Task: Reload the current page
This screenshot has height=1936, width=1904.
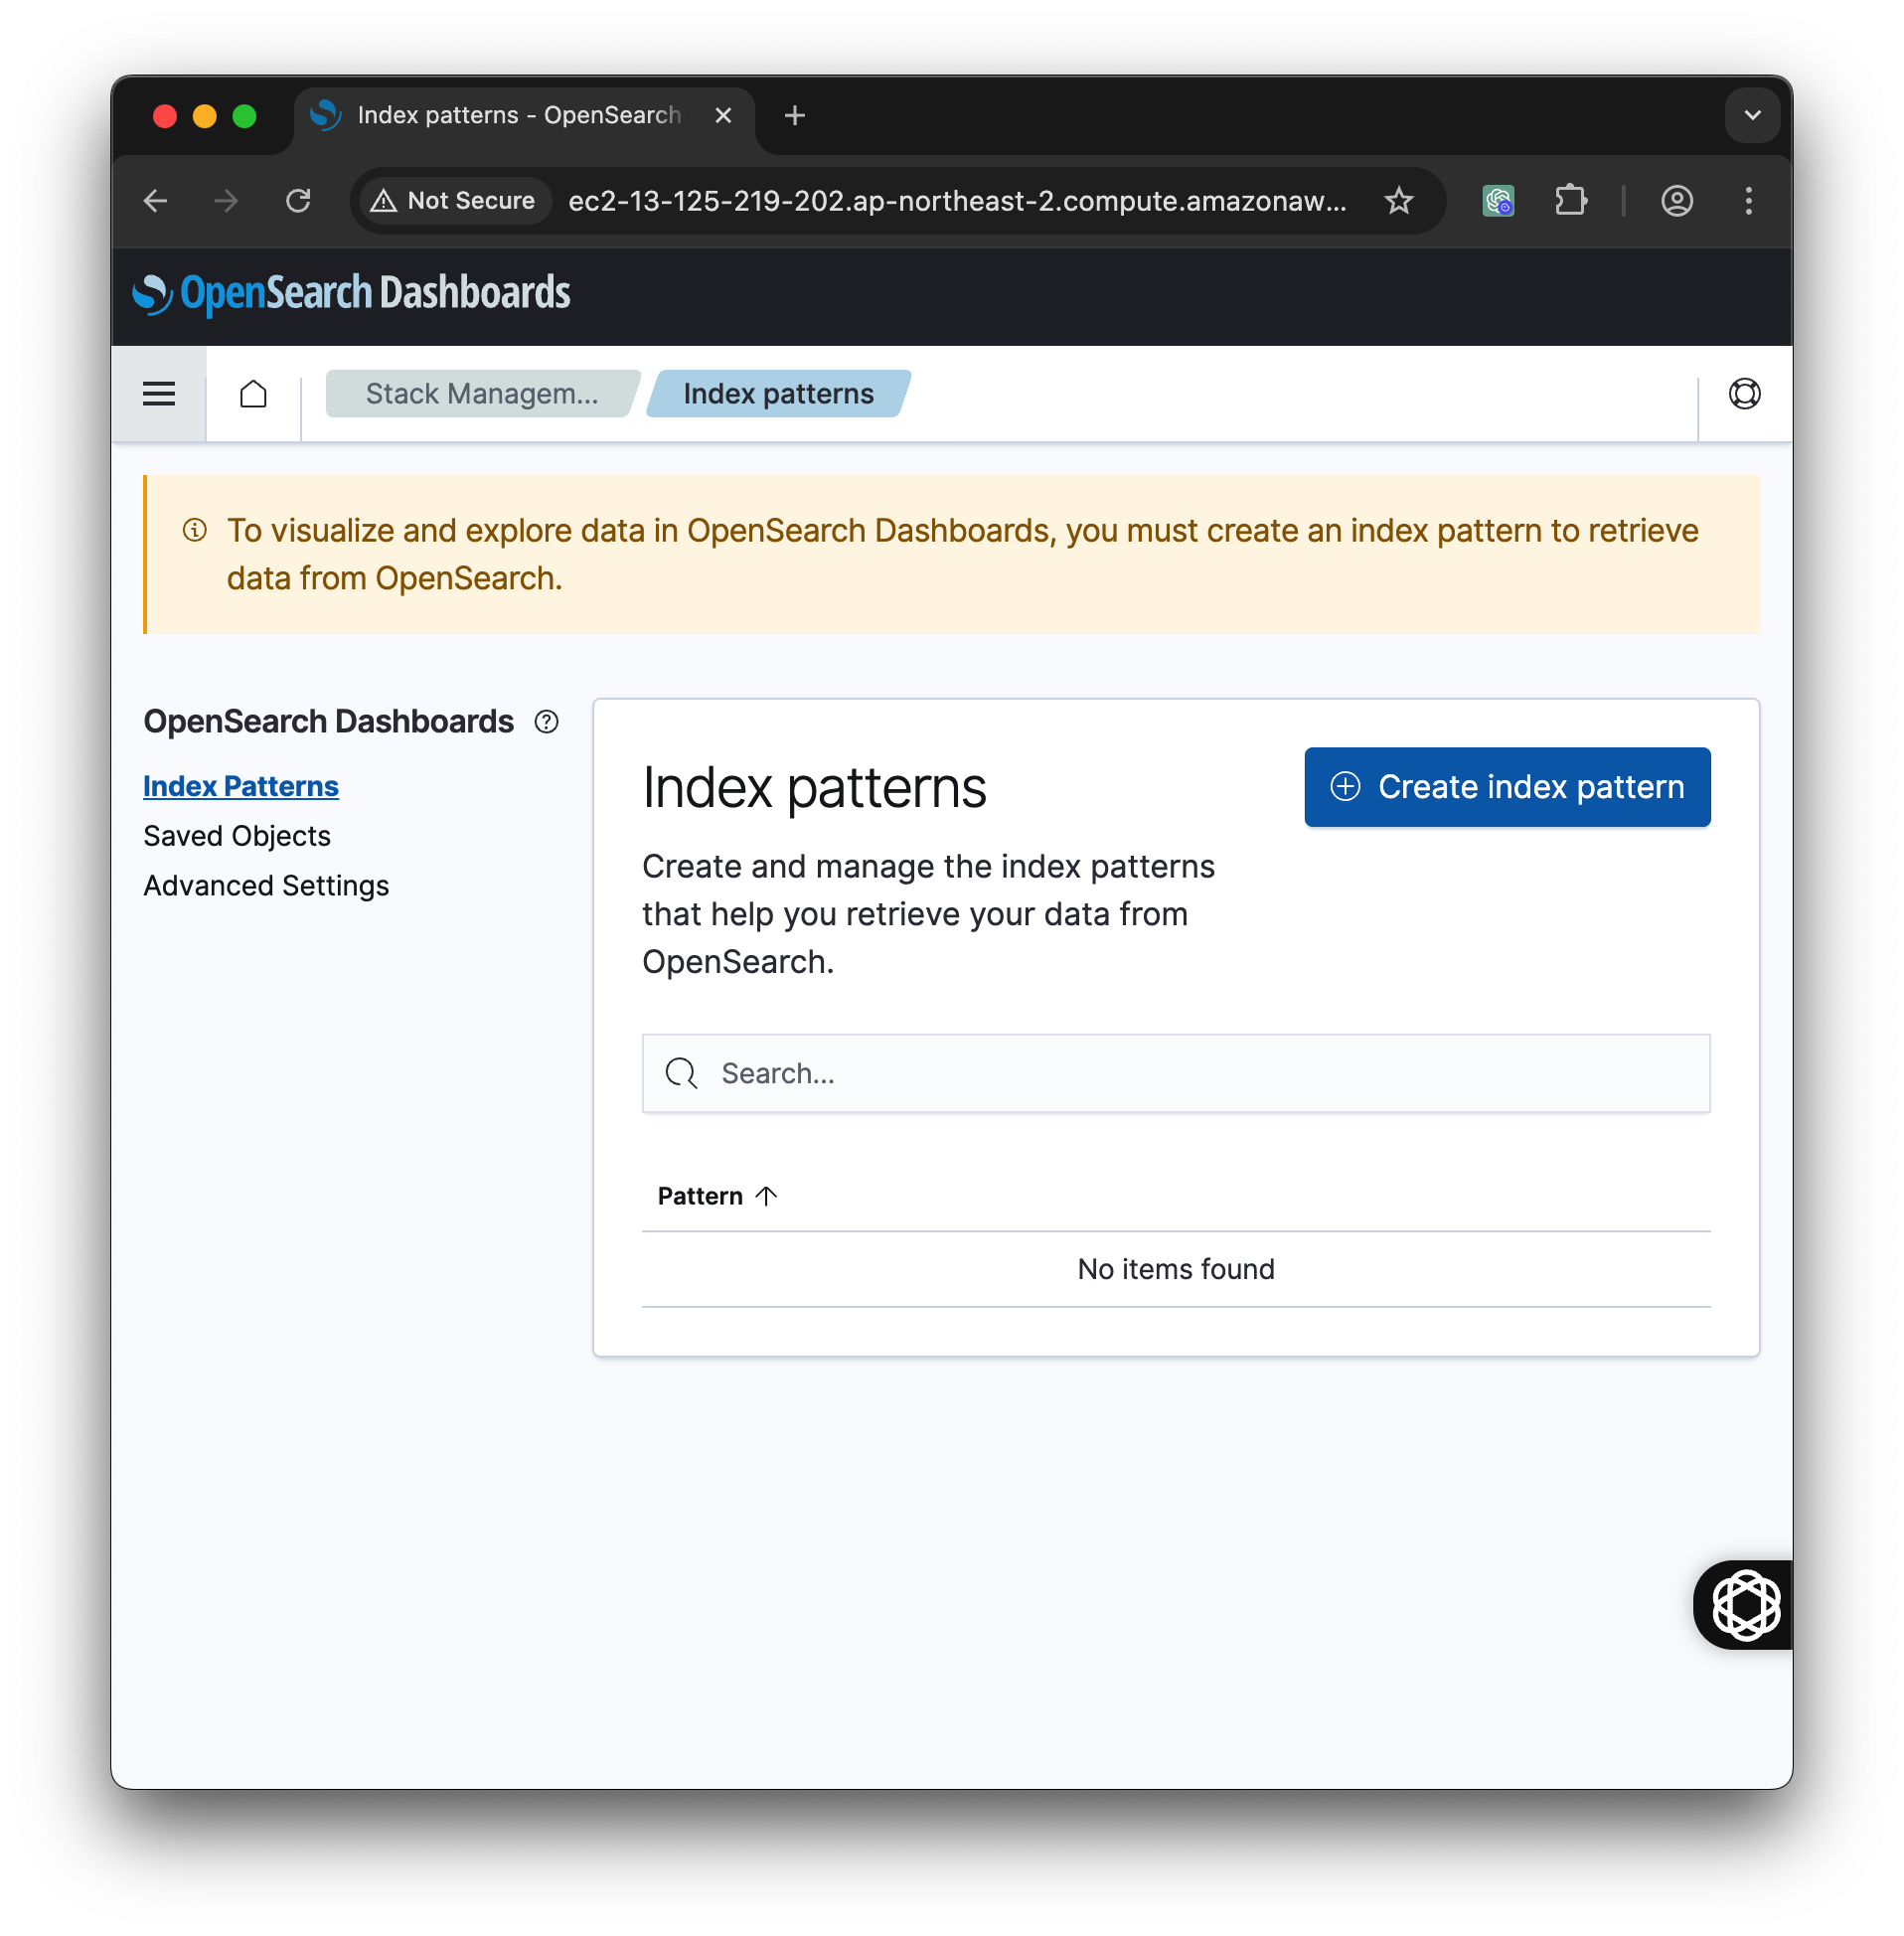Action: coord(298,201)
